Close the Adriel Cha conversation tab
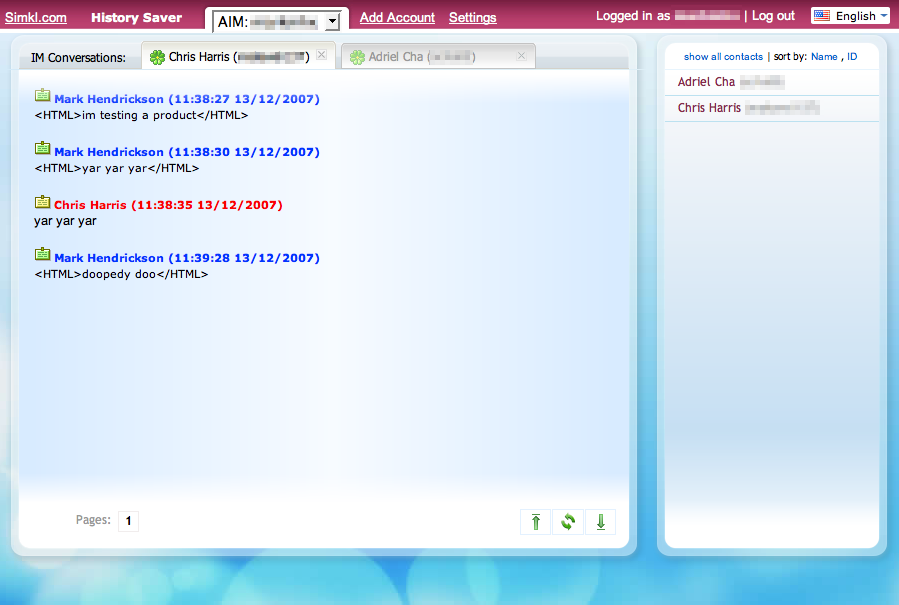Viewport: 899px width, 605px height. [520, 56]
